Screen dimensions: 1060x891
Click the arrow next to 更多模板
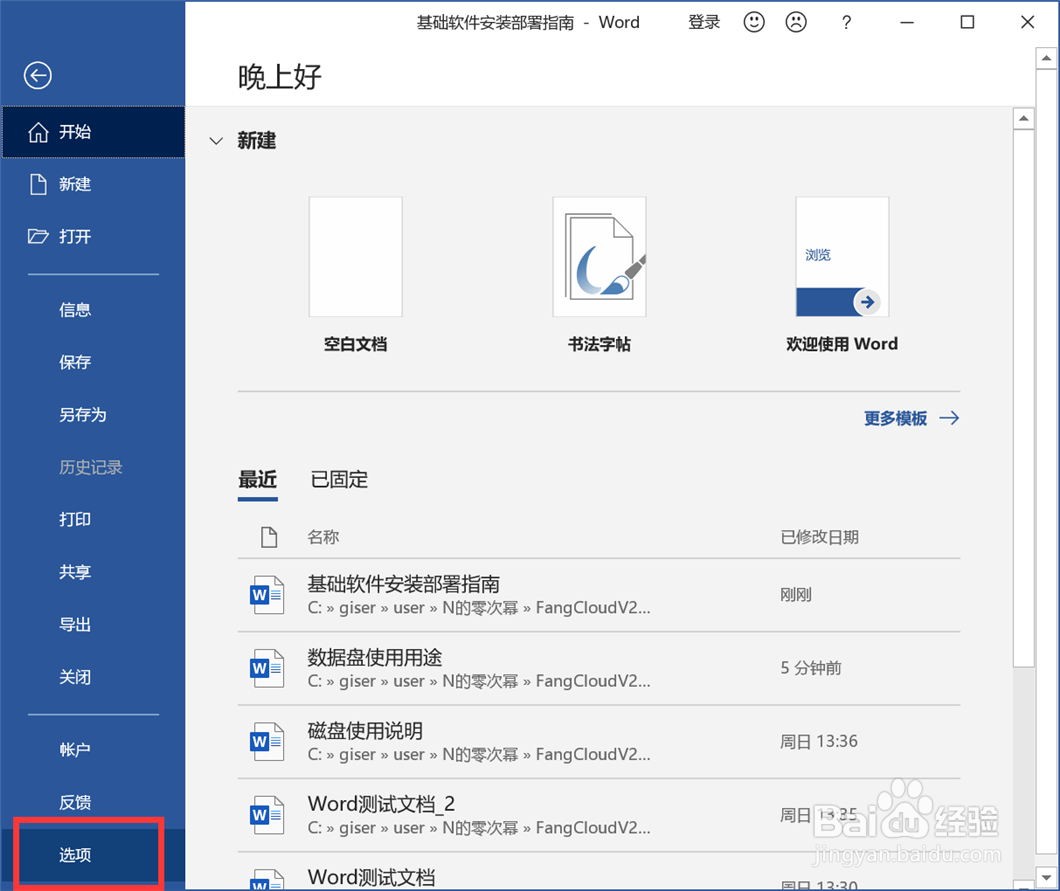(949, 418)
